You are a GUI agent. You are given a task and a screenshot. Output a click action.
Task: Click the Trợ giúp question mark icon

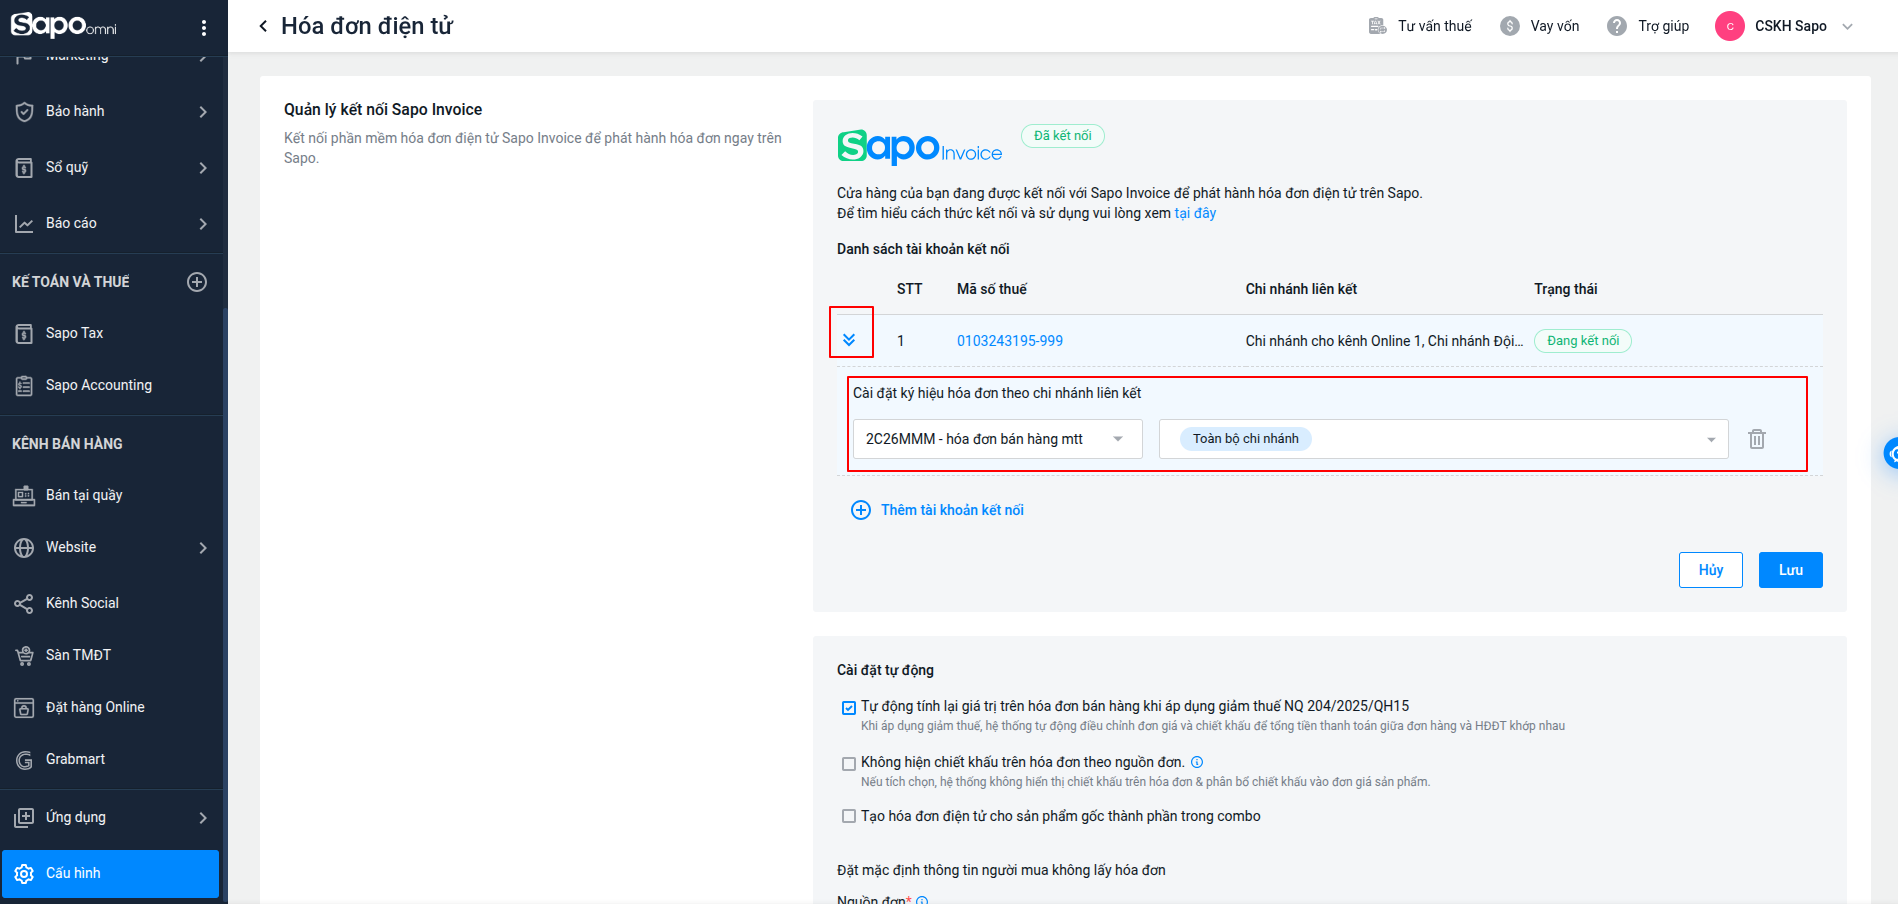[1617, 26]
